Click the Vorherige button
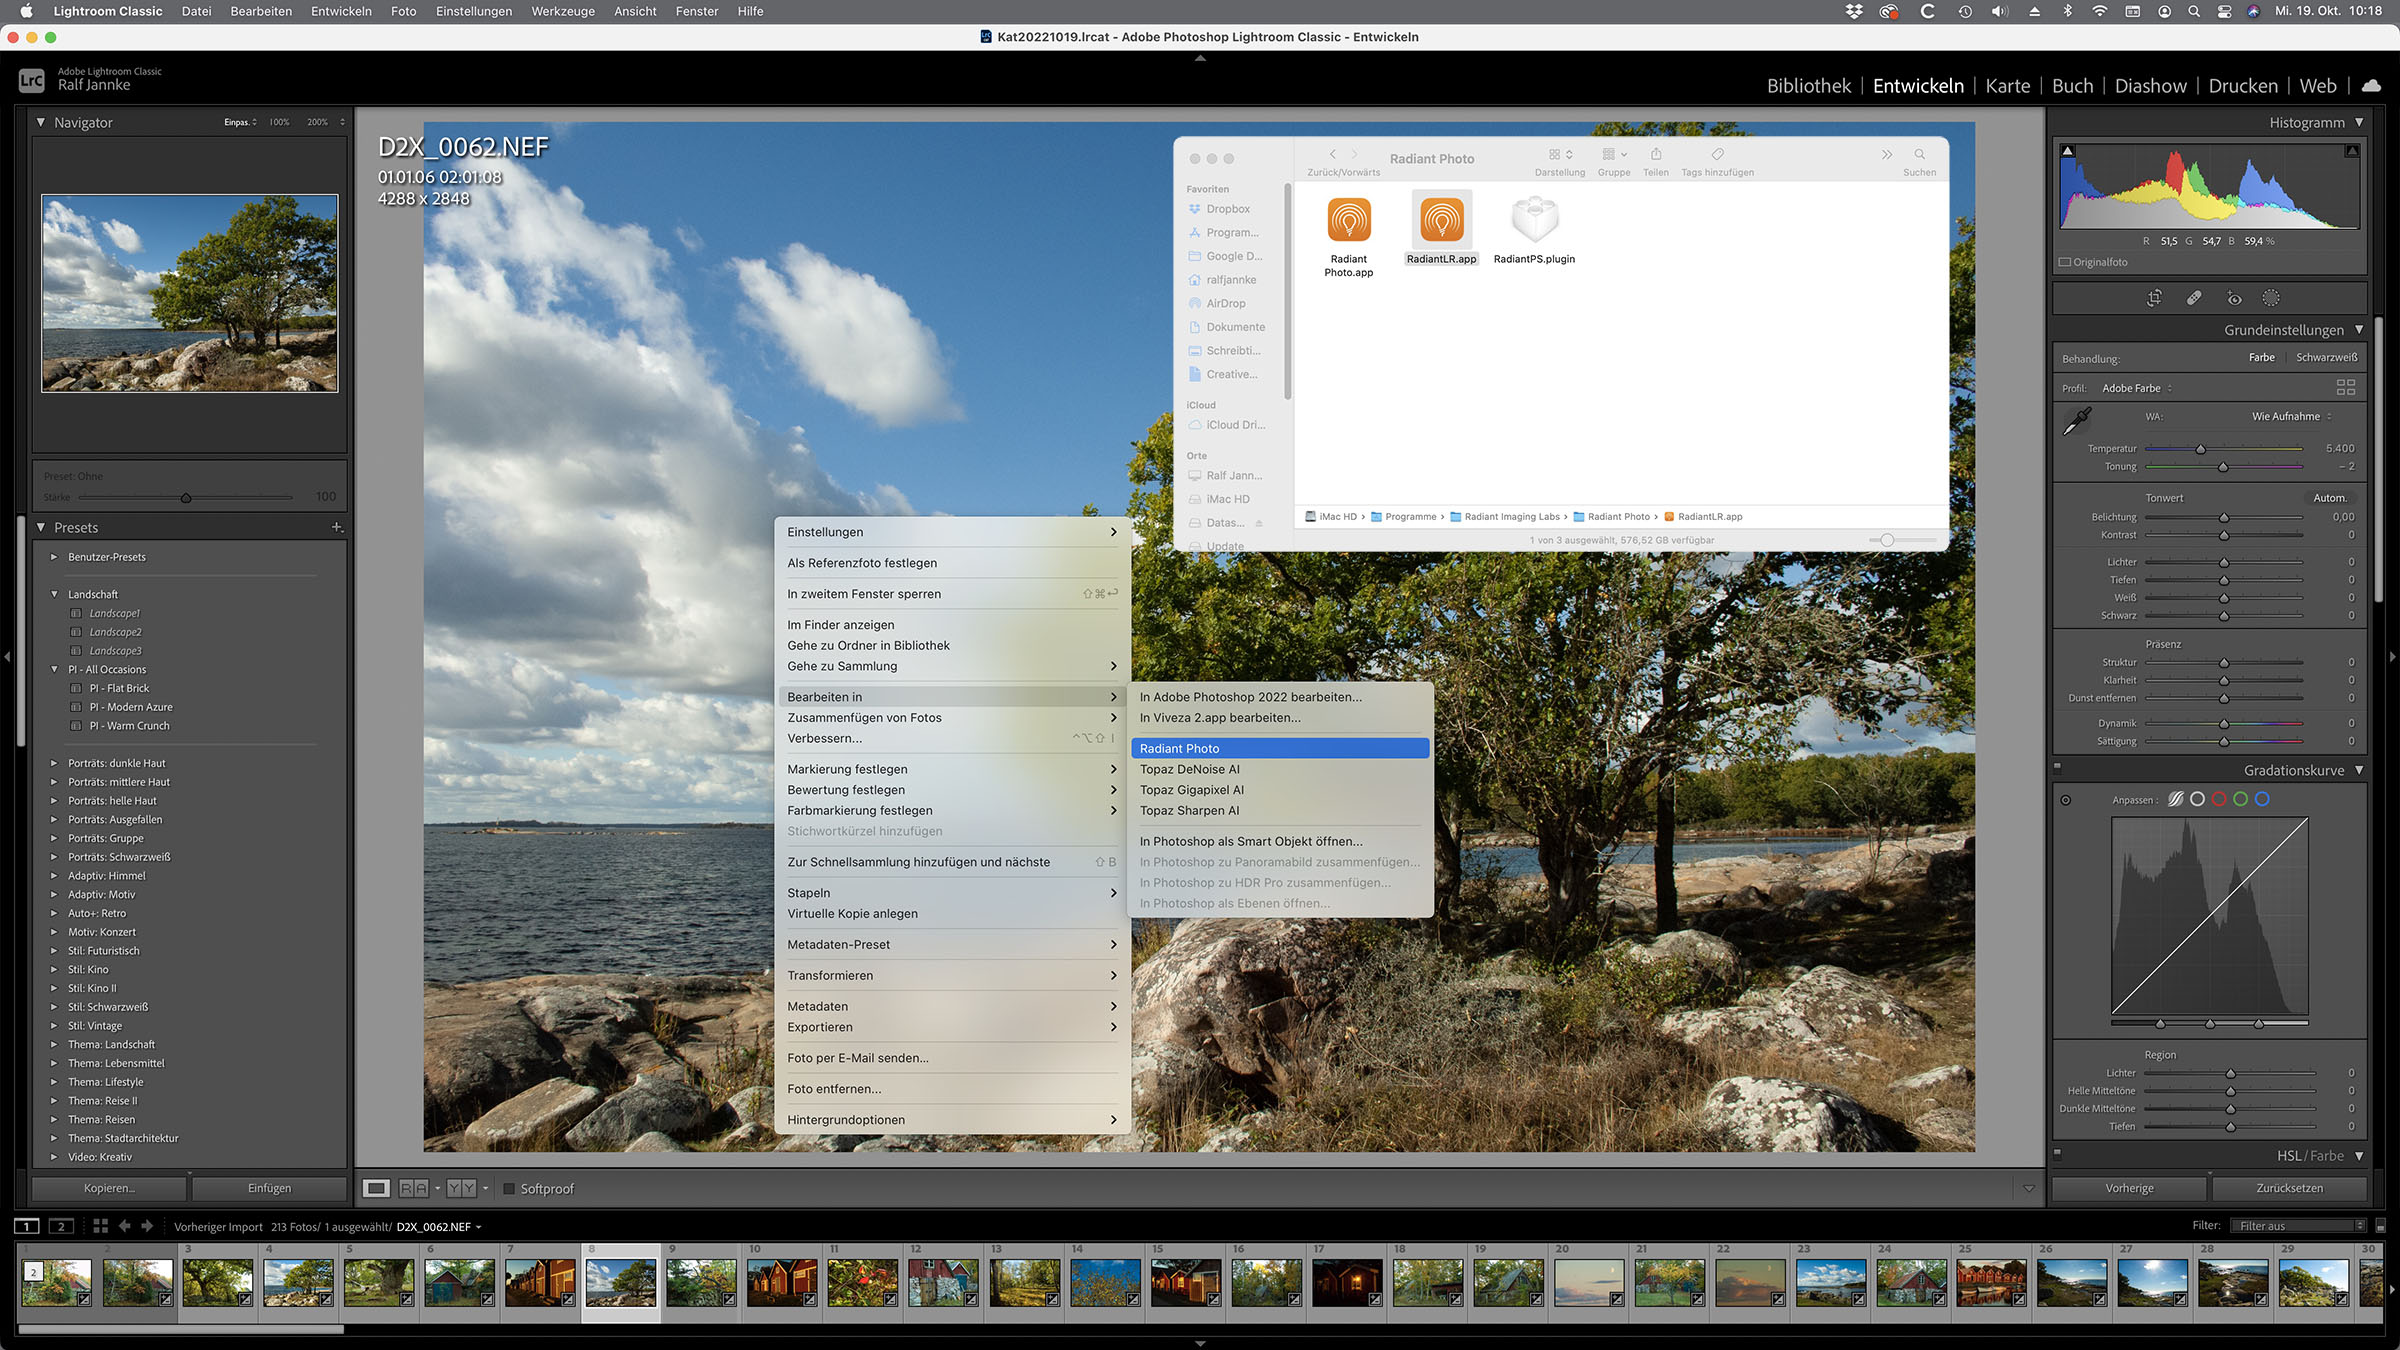 click(x=2129, y=1188)
